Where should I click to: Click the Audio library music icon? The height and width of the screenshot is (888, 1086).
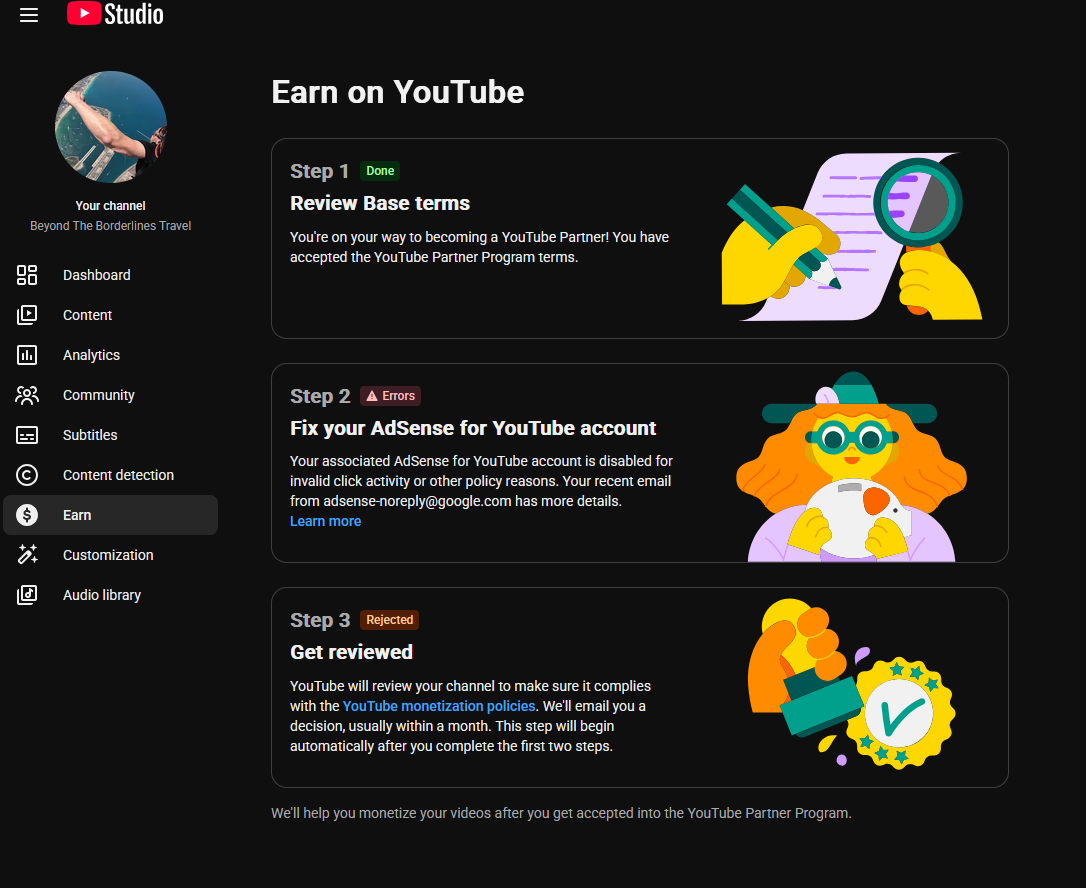coord(27,595)
